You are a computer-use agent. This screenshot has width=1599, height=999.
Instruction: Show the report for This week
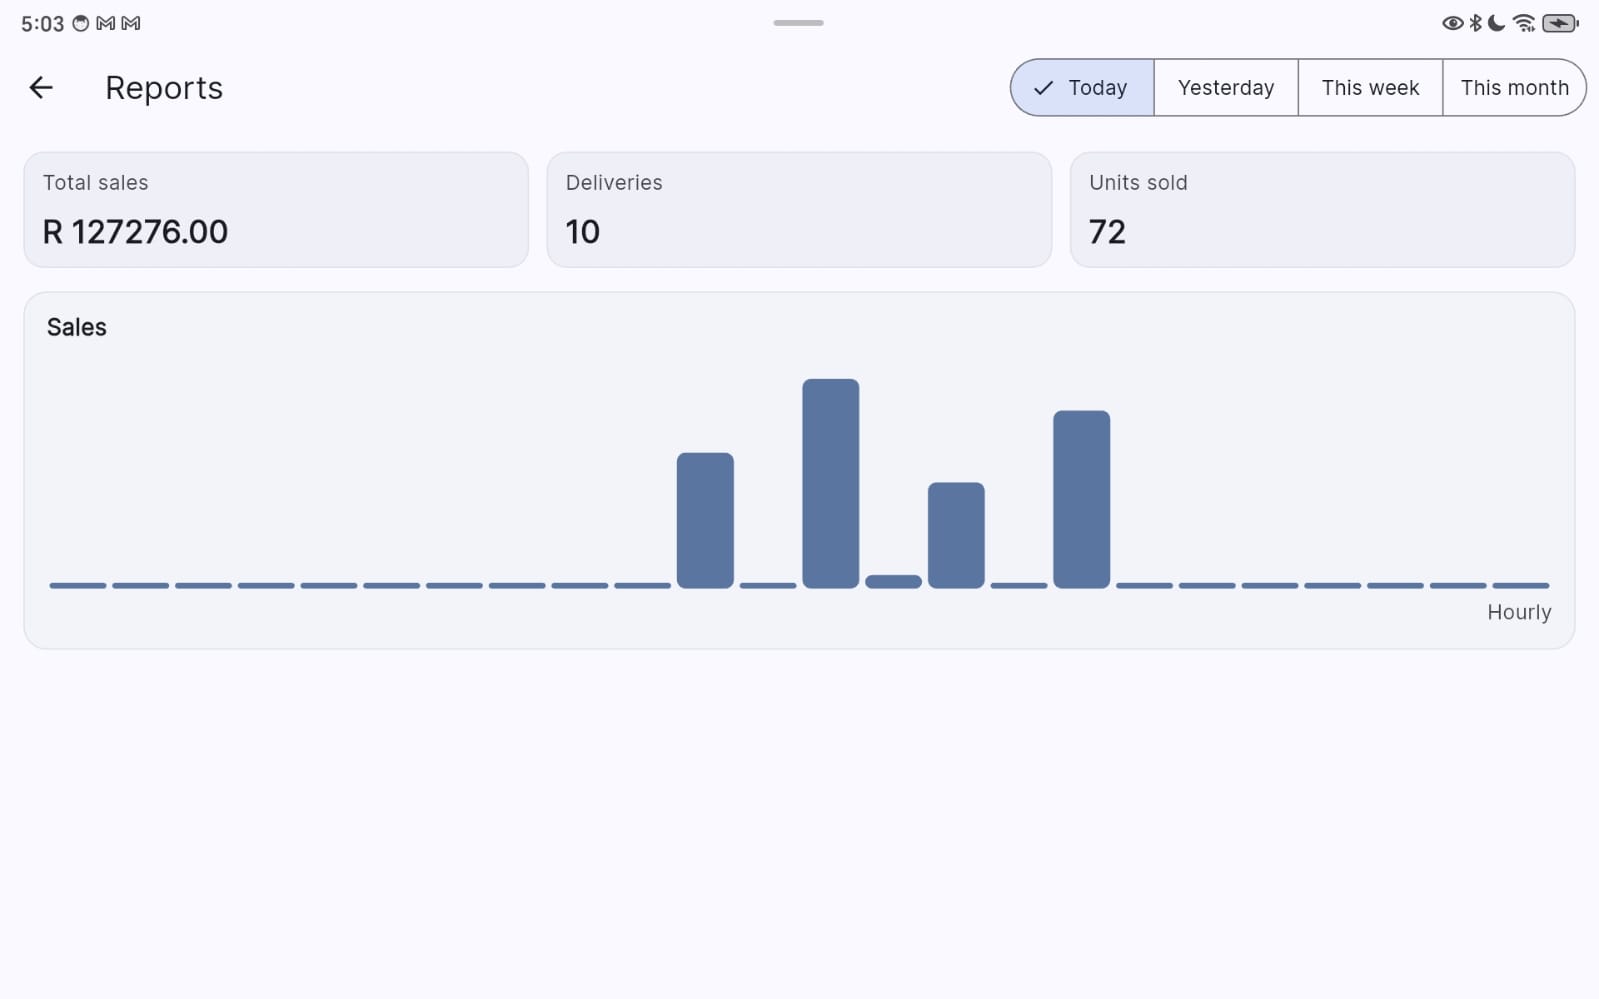coord(1369,88)
